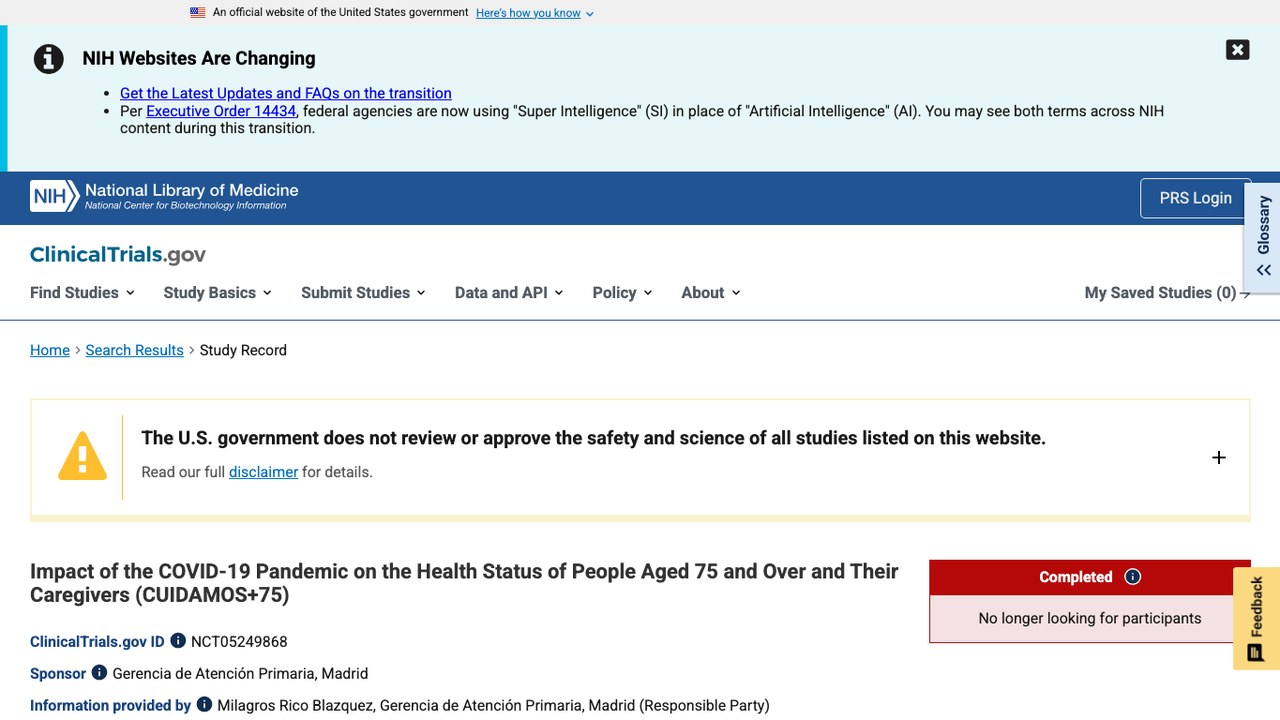
Task: Expand the Glossary side panel
Action: pyautogui.click(x=1263, y=237)
